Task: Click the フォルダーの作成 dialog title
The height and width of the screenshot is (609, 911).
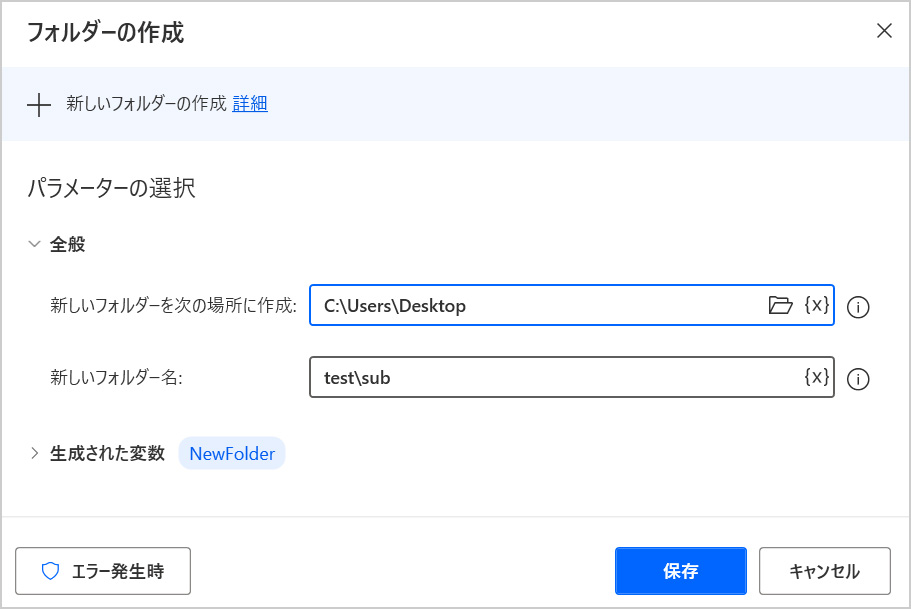Action: click(x=105, y=32)
